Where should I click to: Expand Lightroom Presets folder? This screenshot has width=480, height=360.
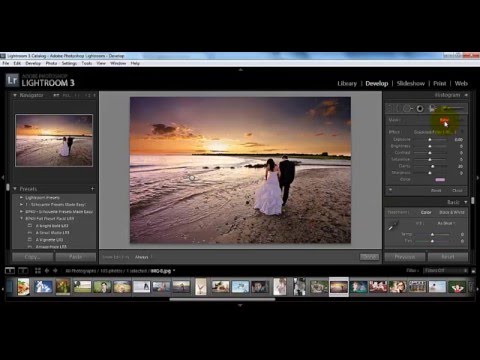pos(21,197)
